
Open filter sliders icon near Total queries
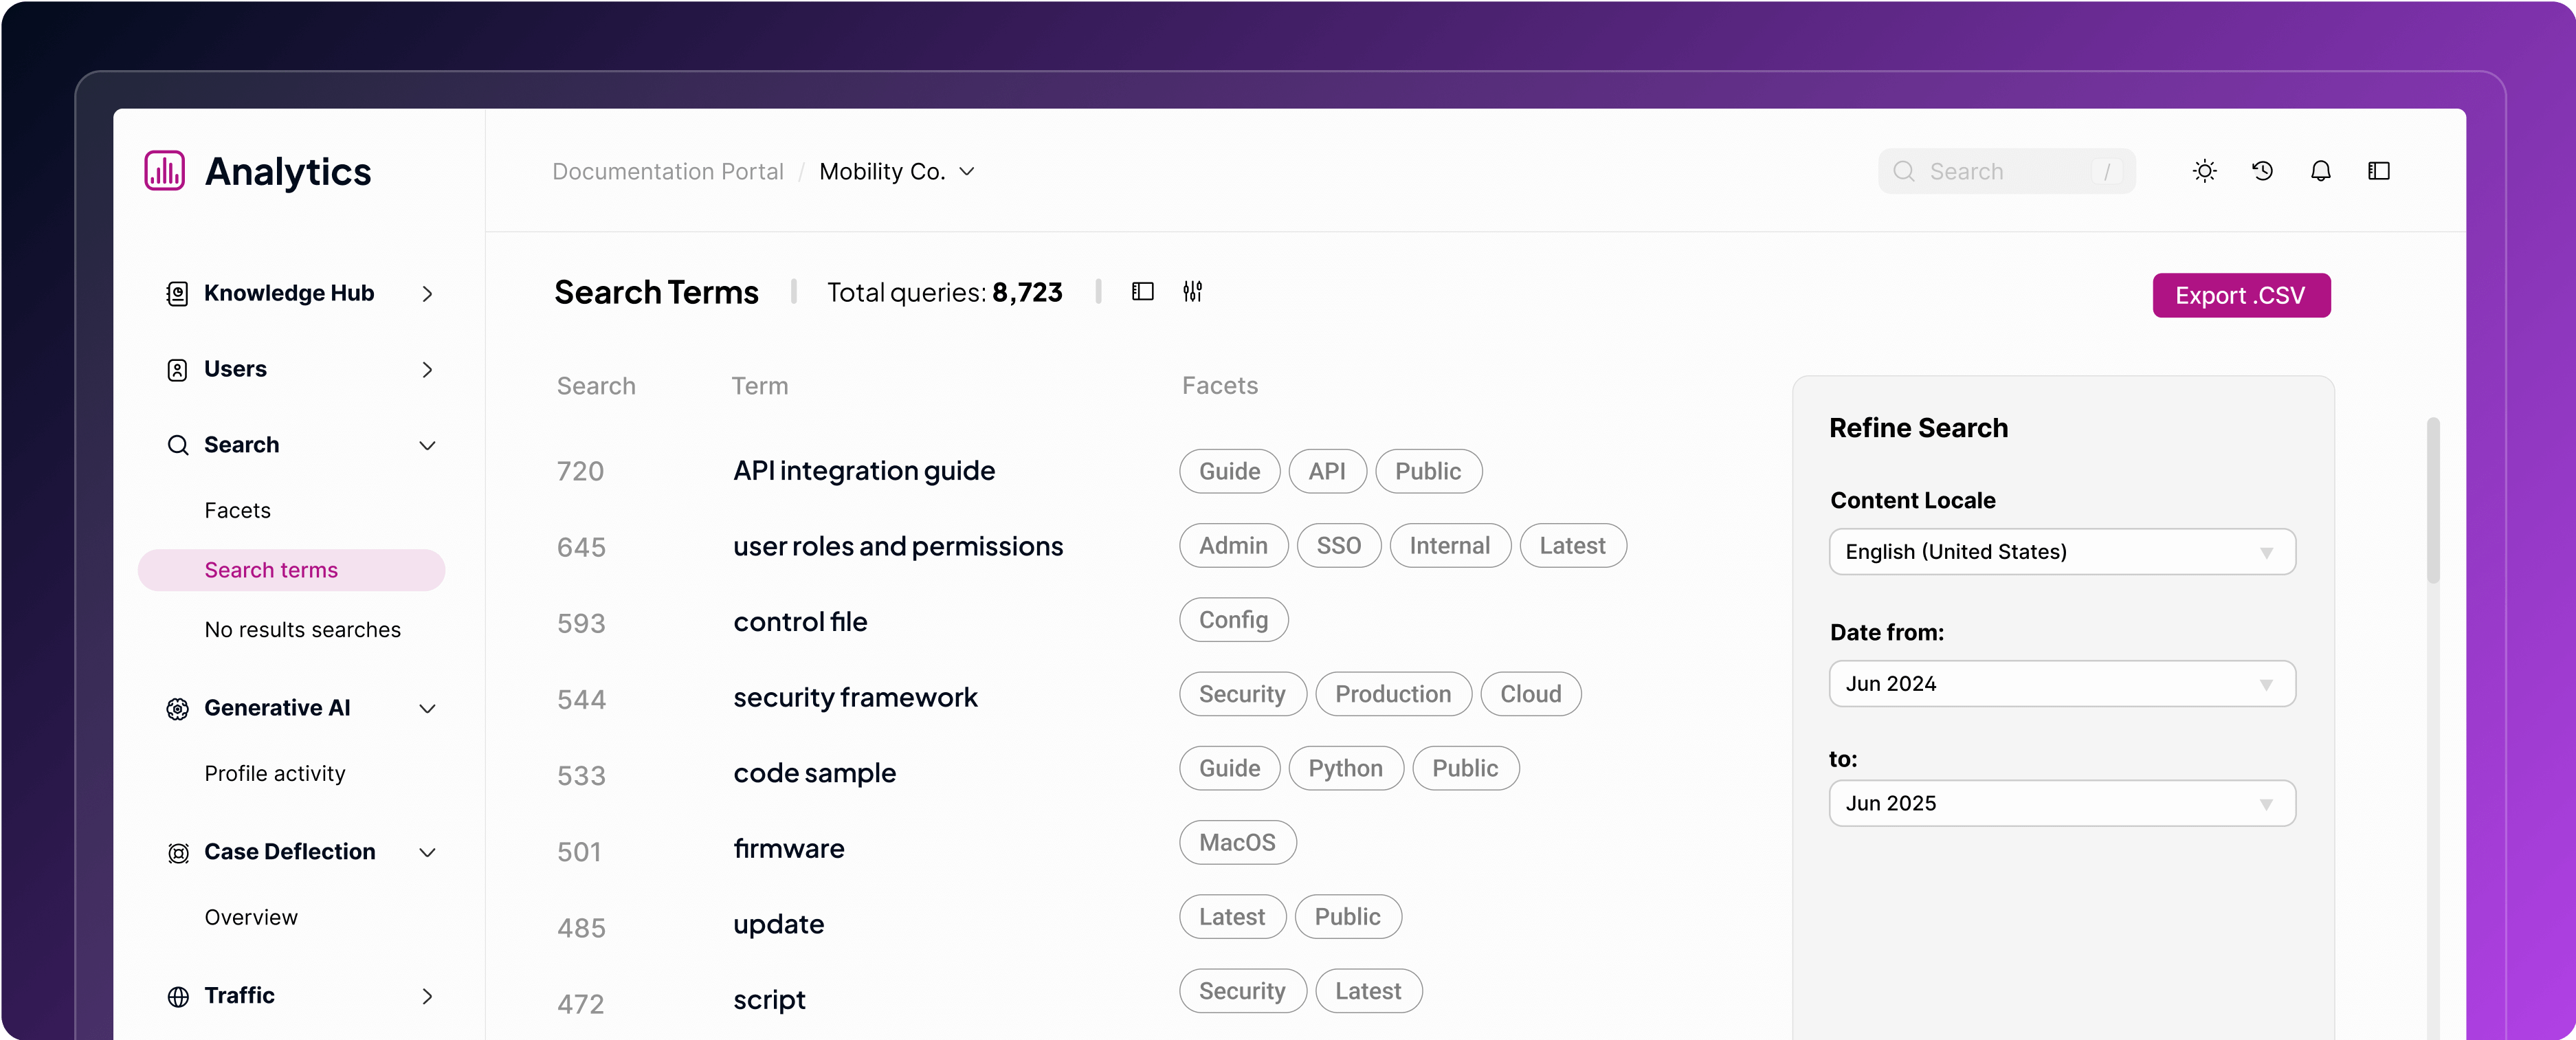pyautogui.click(x=1192, y=291)
